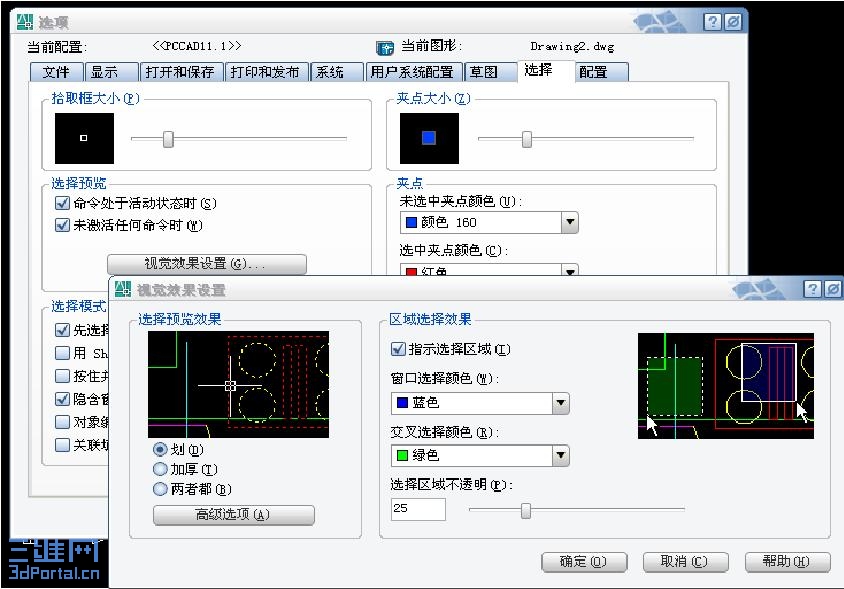Click the 选项 dialog application icon
The height and width of the screenshot is (589, 844).
[x=25, y=22]
